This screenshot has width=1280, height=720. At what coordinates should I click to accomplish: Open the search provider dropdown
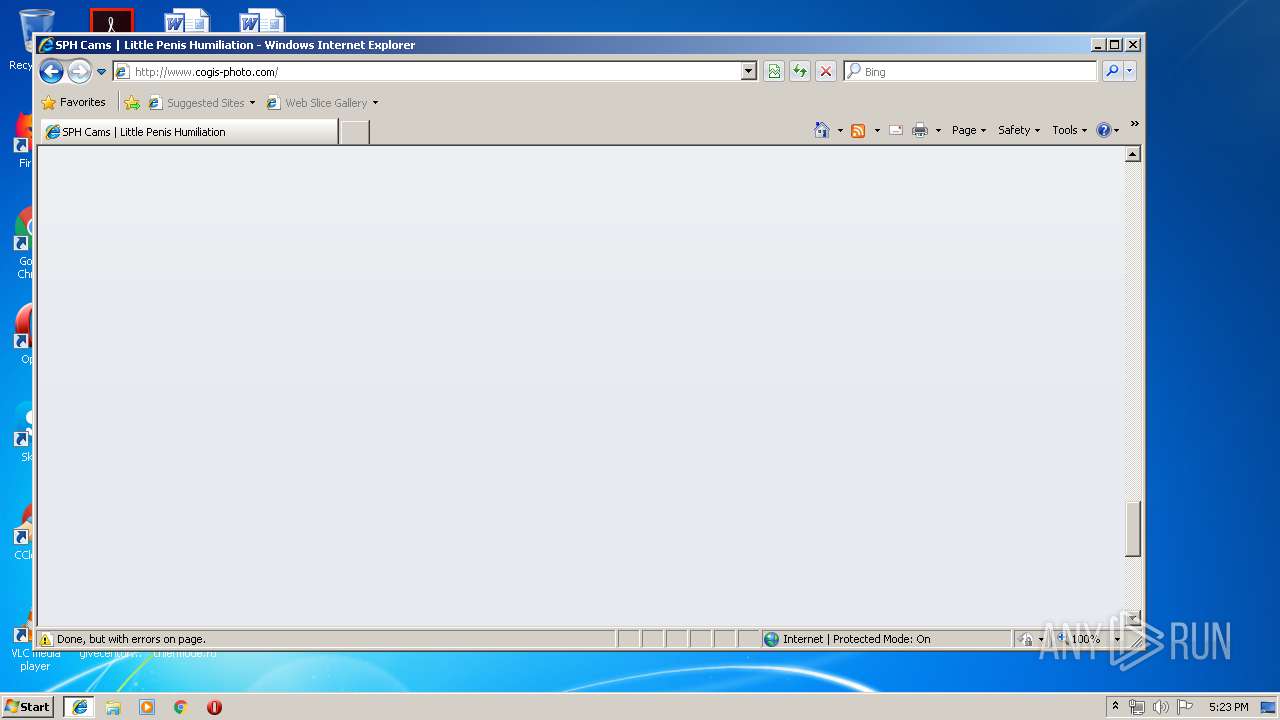point(1129,72)
